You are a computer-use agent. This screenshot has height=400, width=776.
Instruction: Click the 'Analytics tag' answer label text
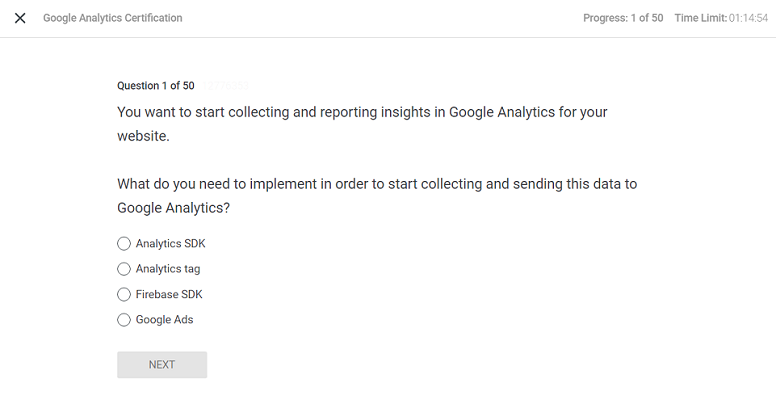coord(168,269)
